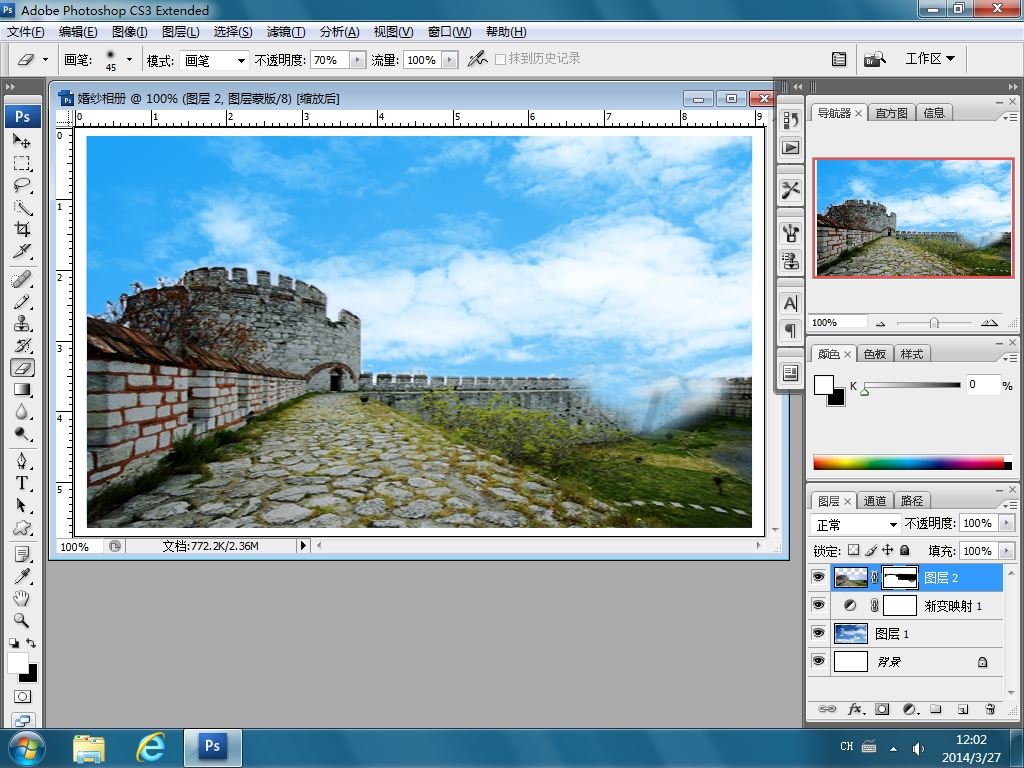Image resolution: width=1024 pixels, height=768 pixels.
Task: Toggle lock all for the layer
Action: click(x=905, y=551)
